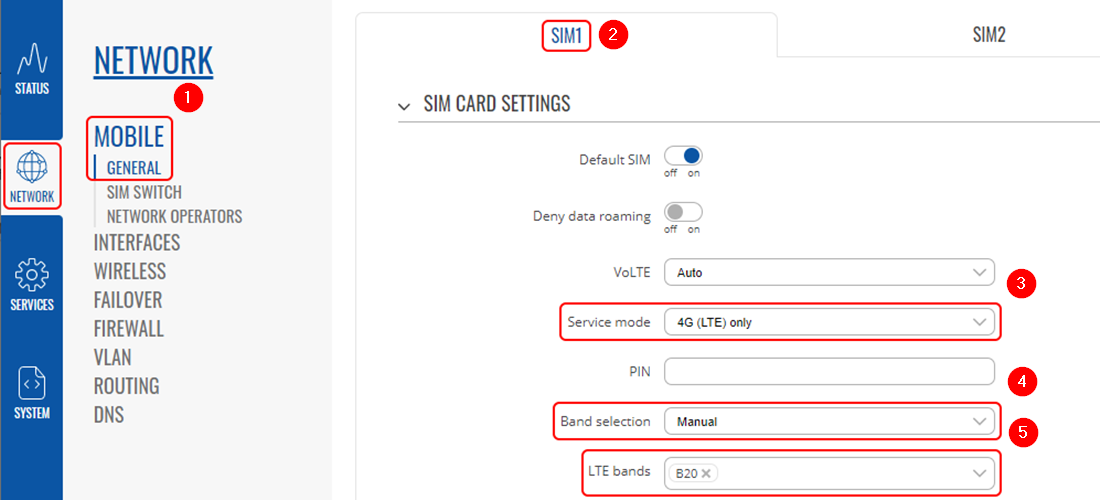This screenshot has height=500, width=1100.
Task: Go to the Firewall menu item
Action: [x=128, y=329]
